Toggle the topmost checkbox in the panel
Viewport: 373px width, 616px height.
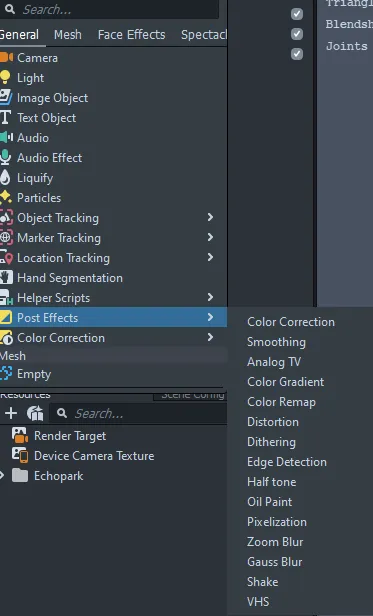point(297,14)
